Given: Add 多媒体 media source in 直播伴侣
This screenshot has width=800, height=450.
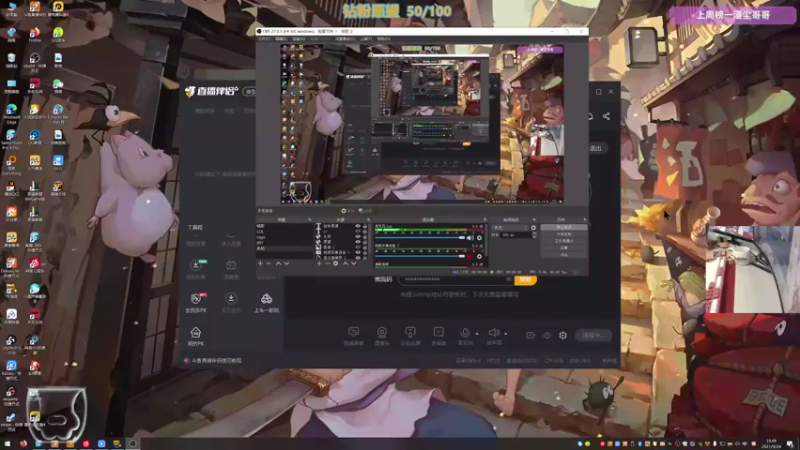Looking at the screenshot, I should point(438,336).
